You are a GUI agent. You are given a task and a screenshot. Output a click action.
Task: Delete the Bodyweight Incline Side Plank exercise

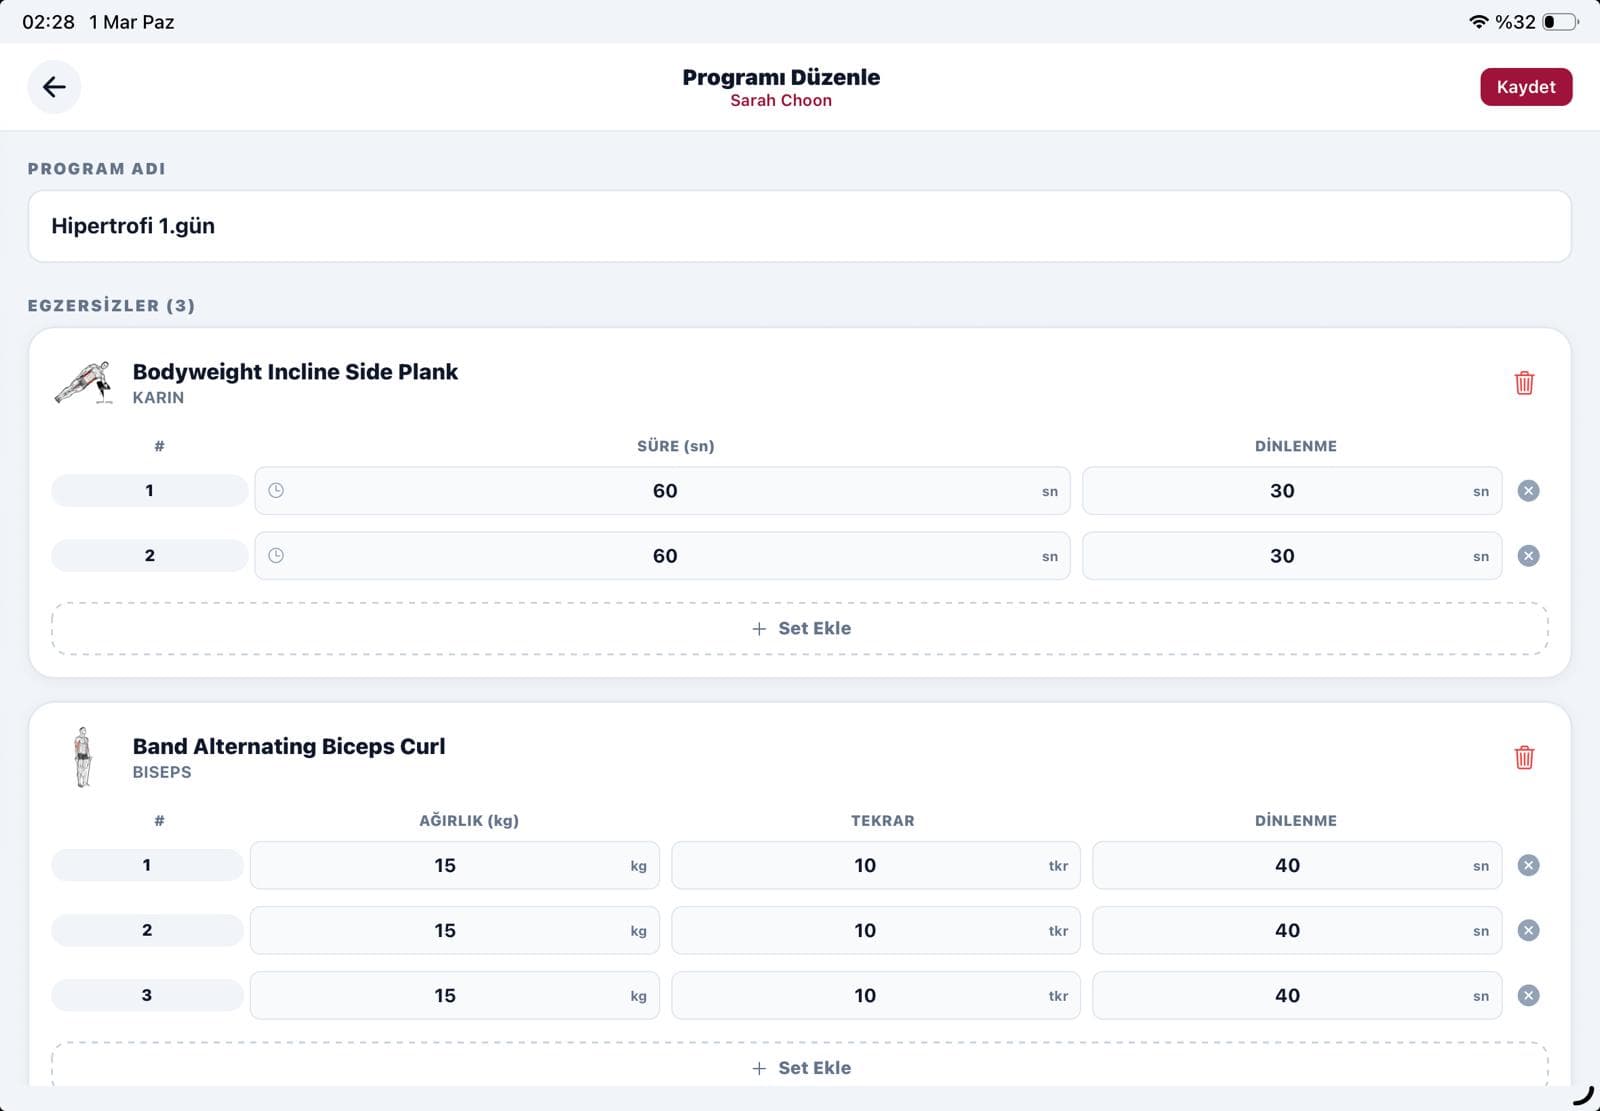tap(1524, 383)
